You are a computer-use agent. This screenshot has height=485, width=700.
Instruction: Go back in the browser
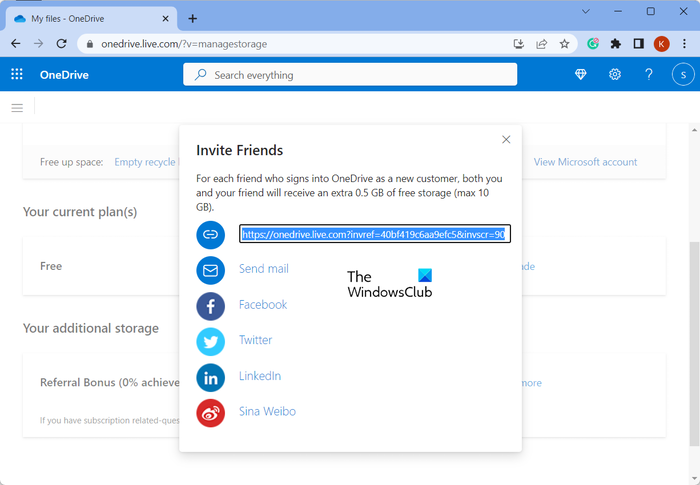(16, 44)
